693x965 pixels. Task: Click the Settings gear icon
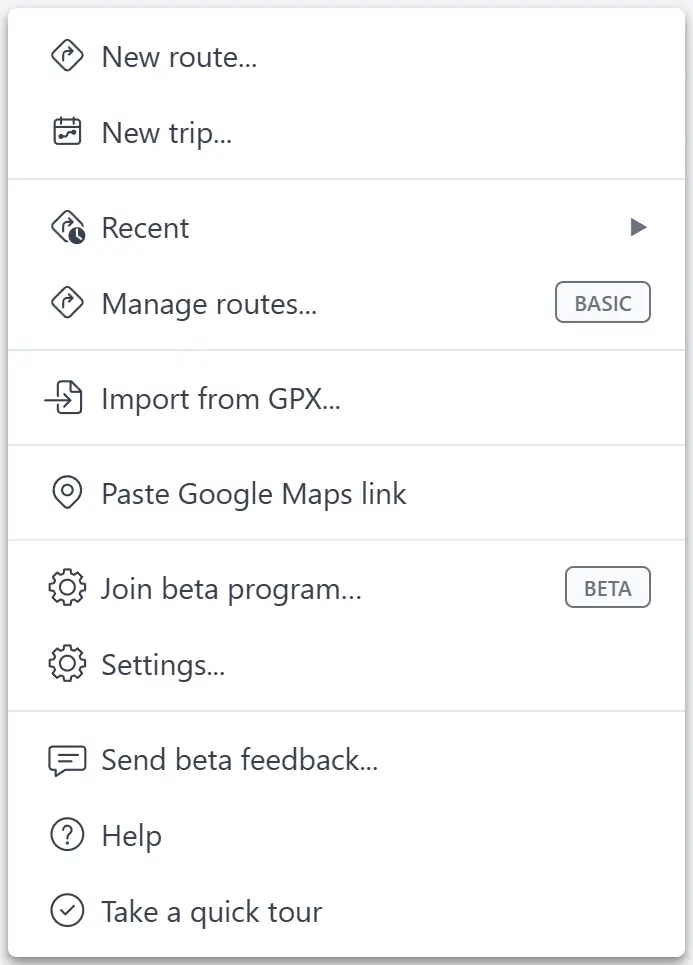tap(67, 663)
